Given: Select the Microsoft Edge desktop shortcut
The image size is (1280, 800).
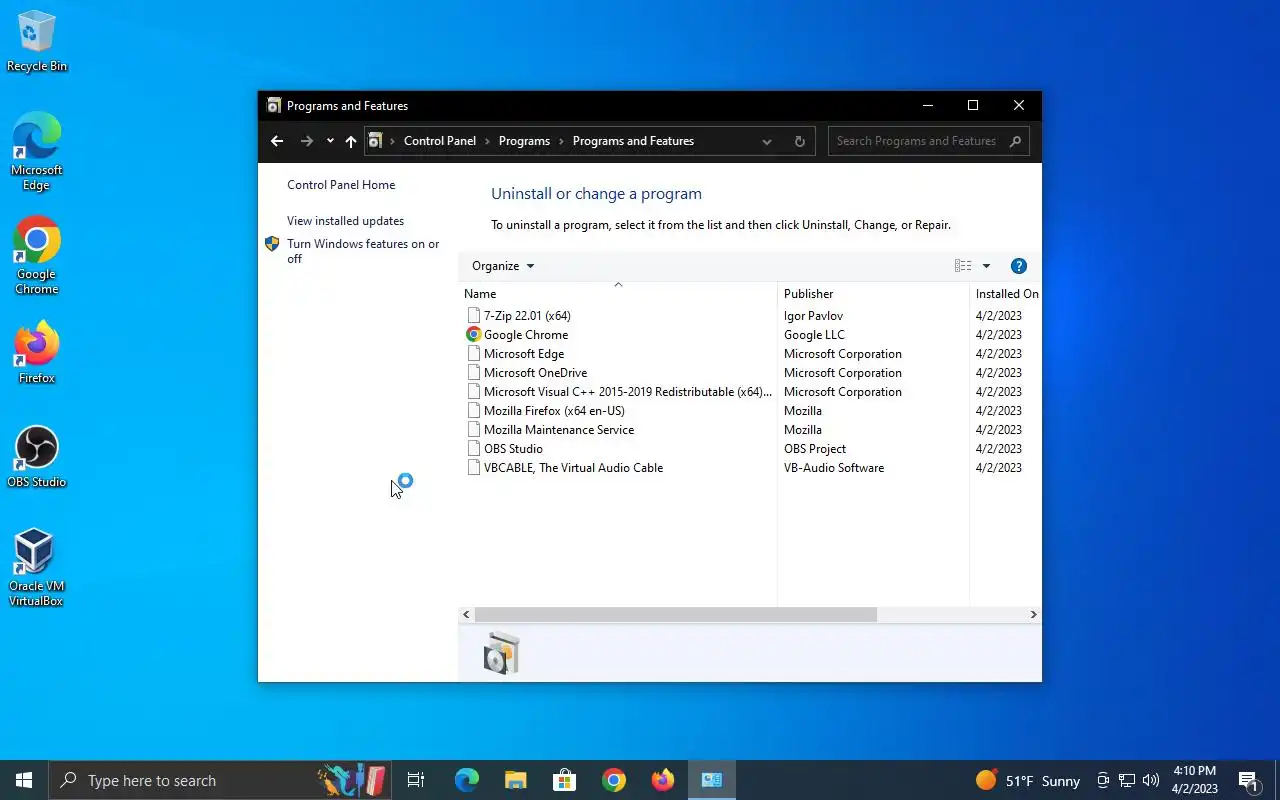Looking at the screenshot, I should coord(37,151).
